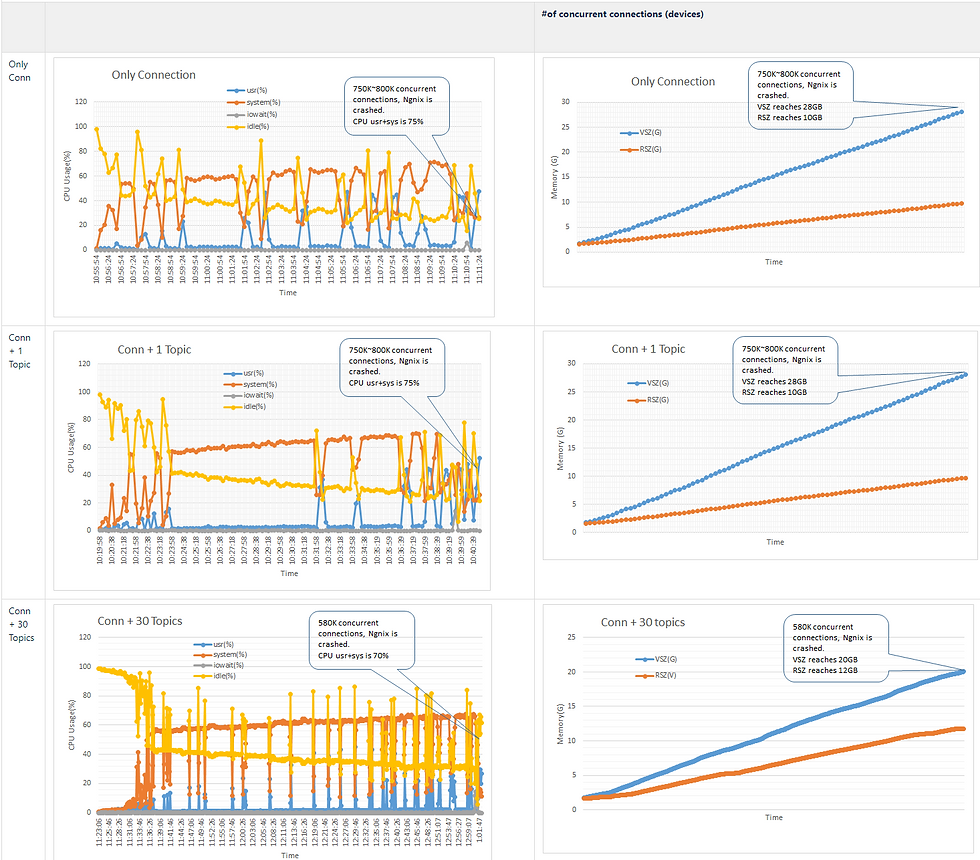Click the Only Connection CPU chart title

pos(154,75)
